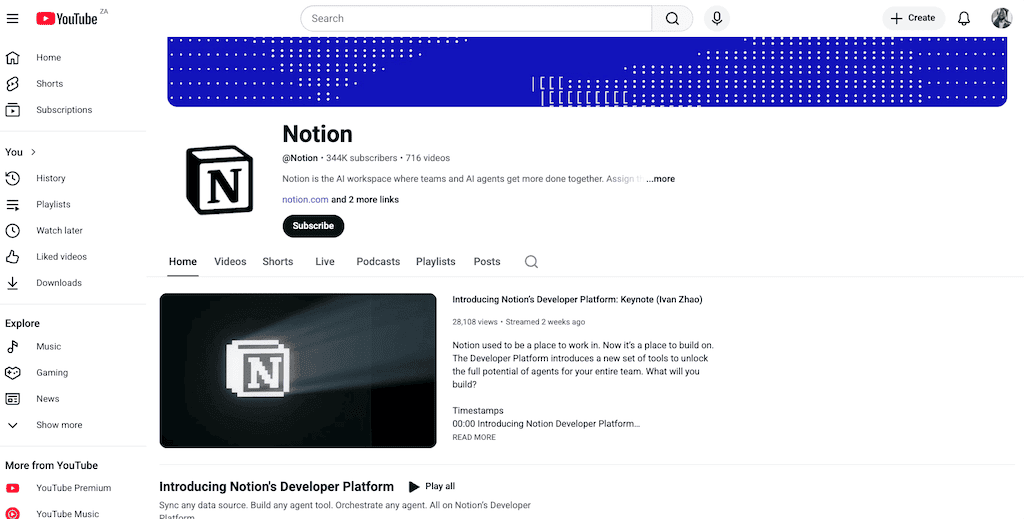Image resolution: width=1024 pixels, height=519 pixels.
Task: Search within channel using magnifier icon
Action: point(532,262)
